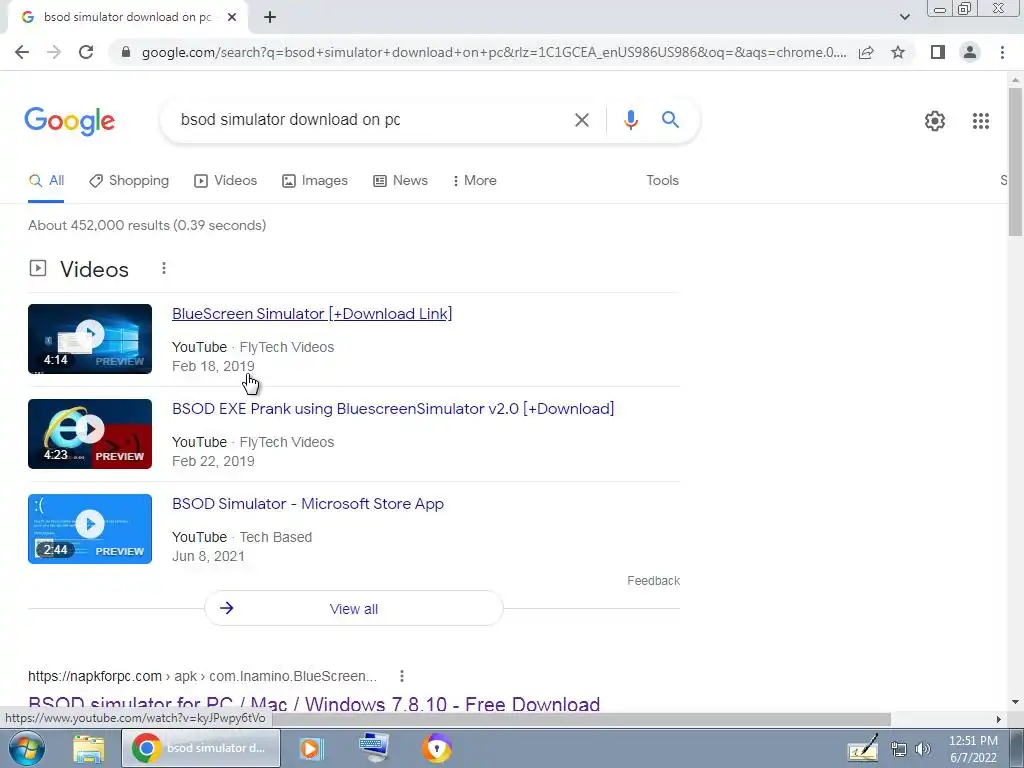Image resolution: width=1024 pixels, height=768 pixels.
Task: Open the Google apps grid
Action: click(x=980, y=121)
